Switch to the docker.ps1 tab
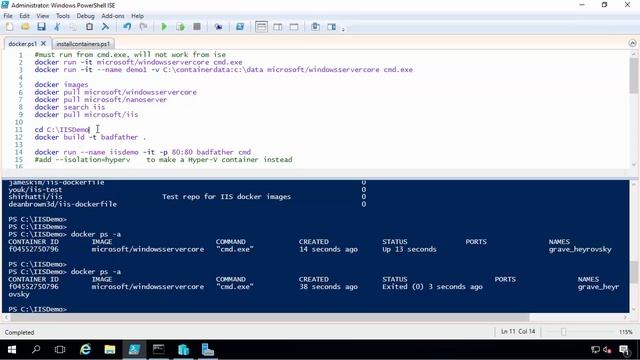640x360 pixels. [22, 44]
